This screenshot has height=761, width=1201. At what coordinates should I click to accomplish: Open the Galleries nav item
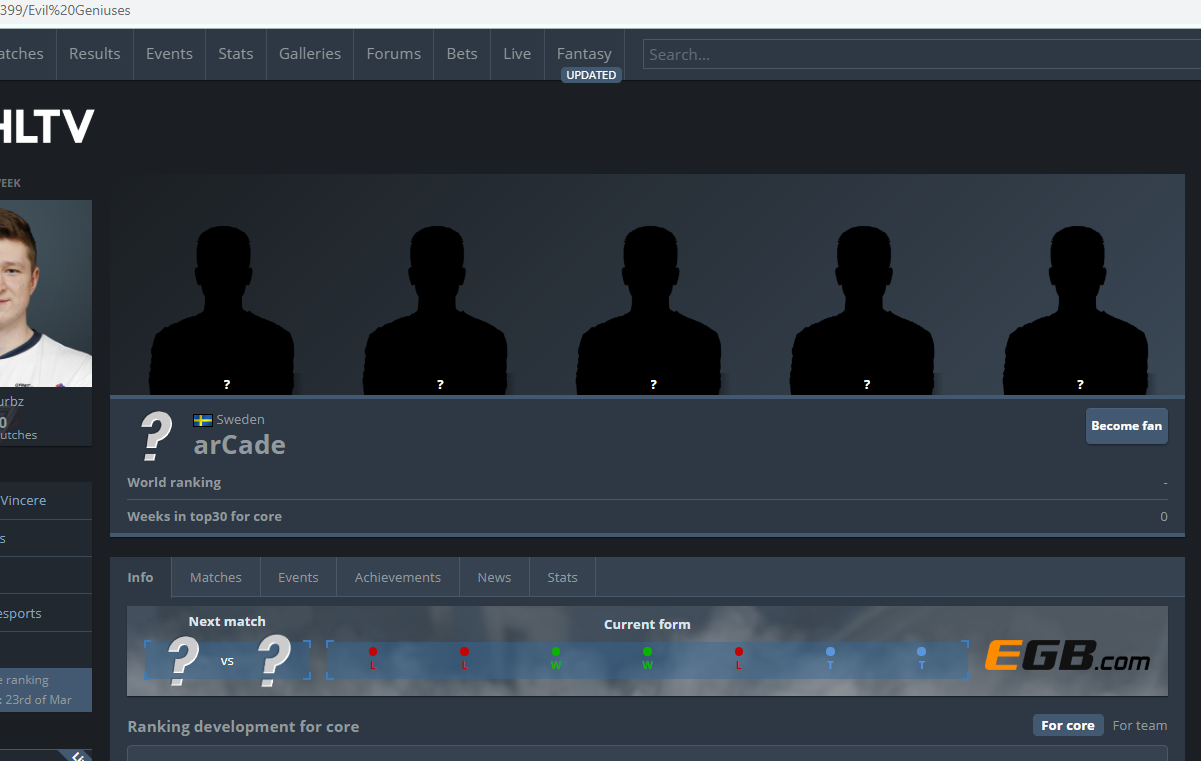pos(310,54)
